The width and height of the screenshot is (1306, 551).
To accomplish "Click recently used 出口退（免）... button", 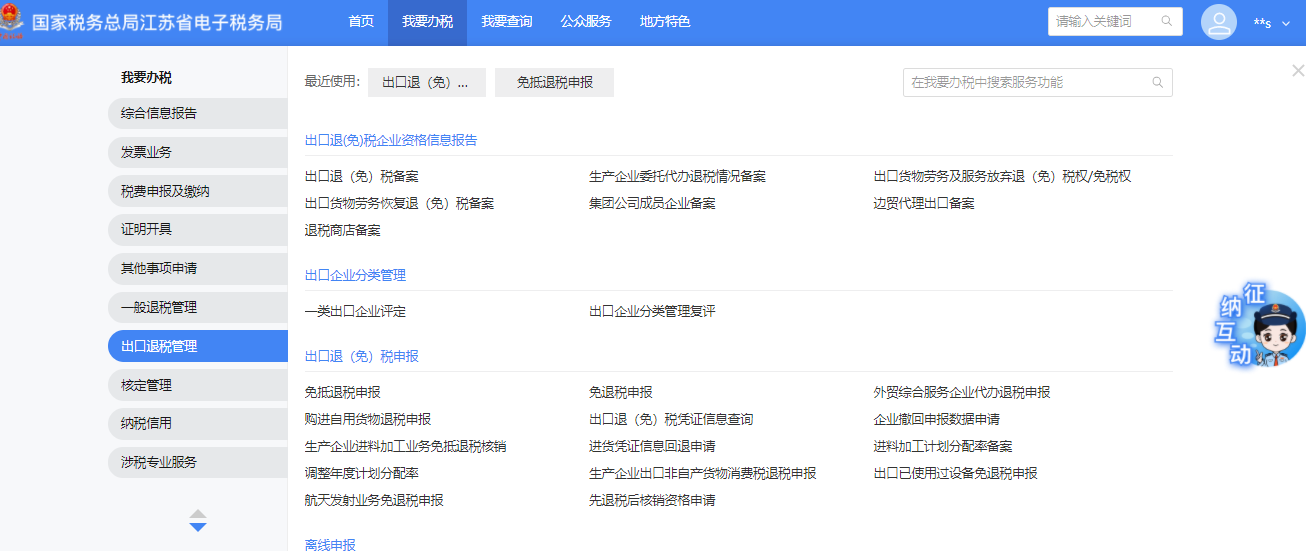I will [x=426, y=83].
